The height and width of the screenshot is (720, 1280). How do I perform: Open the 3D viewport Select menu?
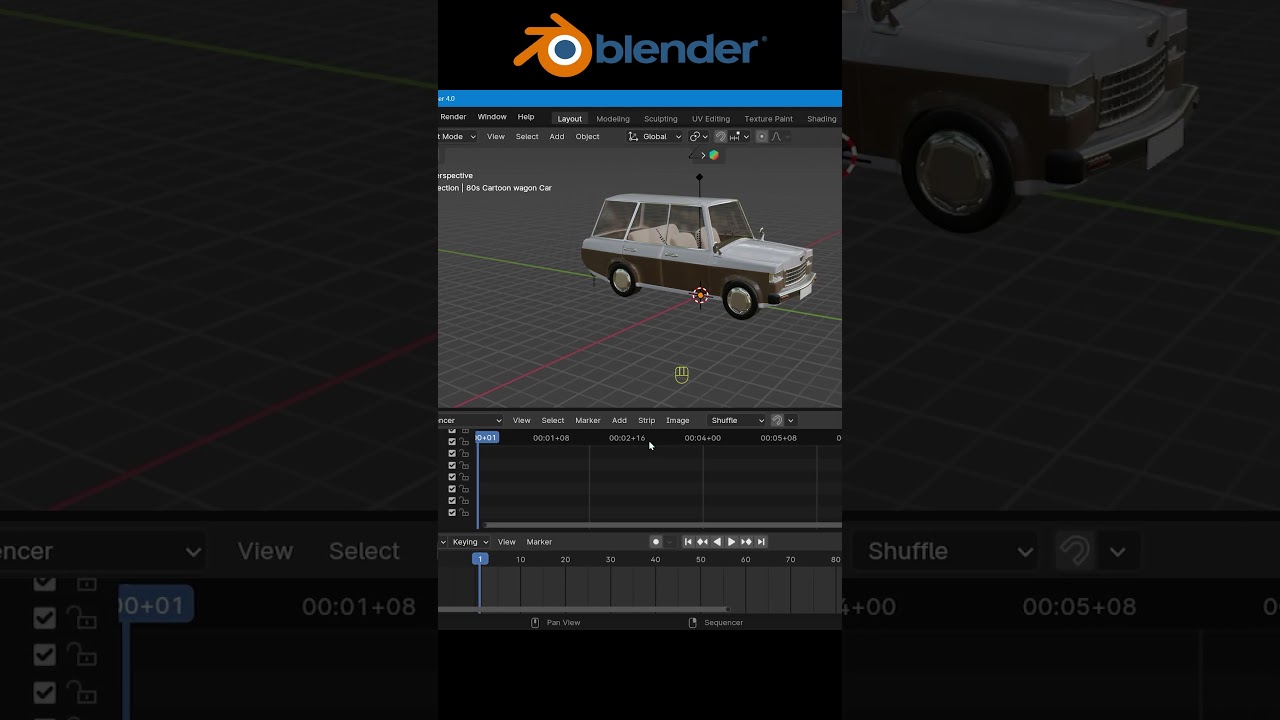(527, 137)
